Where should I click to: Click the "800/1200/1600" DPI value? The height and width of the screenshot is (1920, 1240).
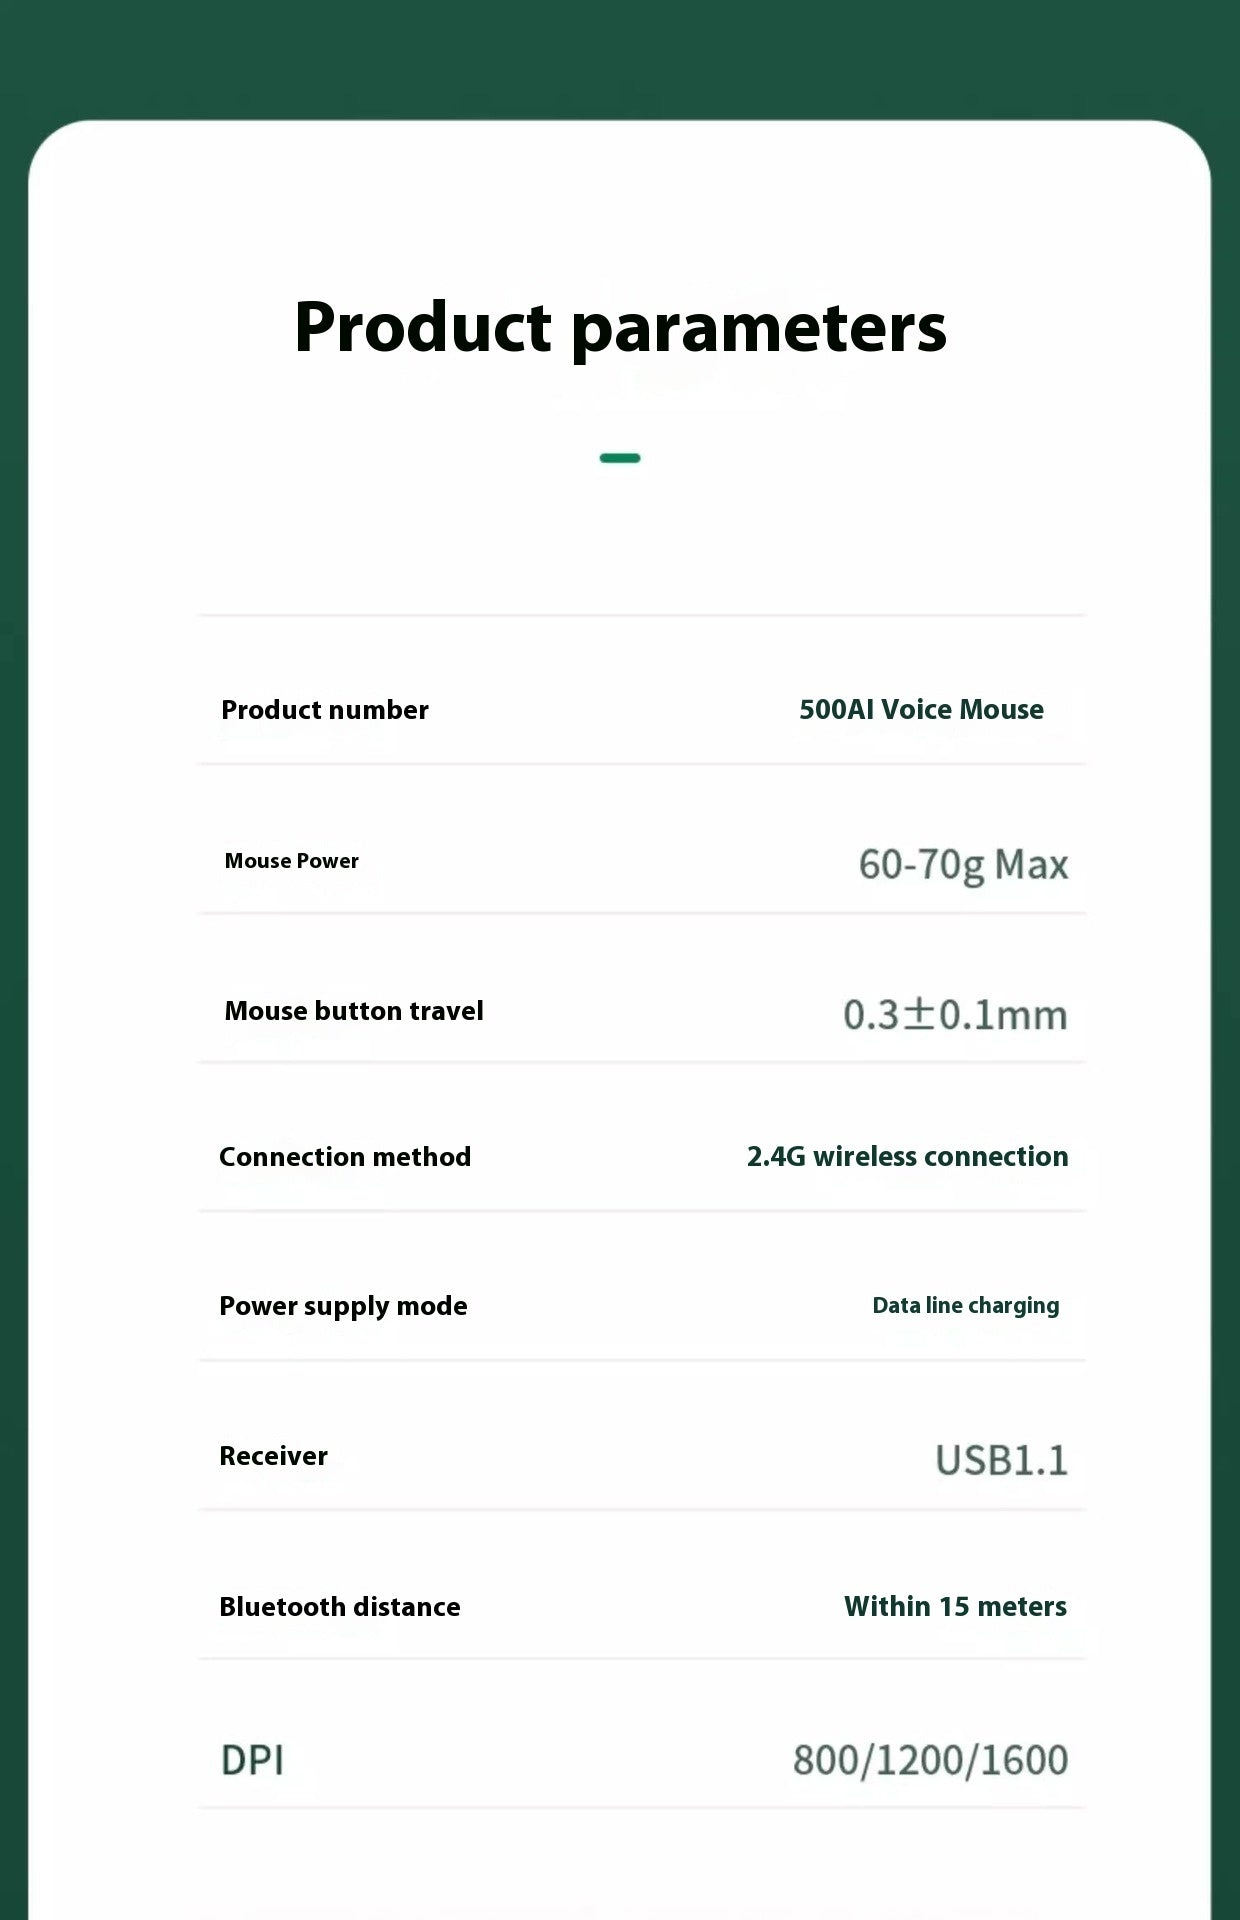click(x=930, y=1760)
